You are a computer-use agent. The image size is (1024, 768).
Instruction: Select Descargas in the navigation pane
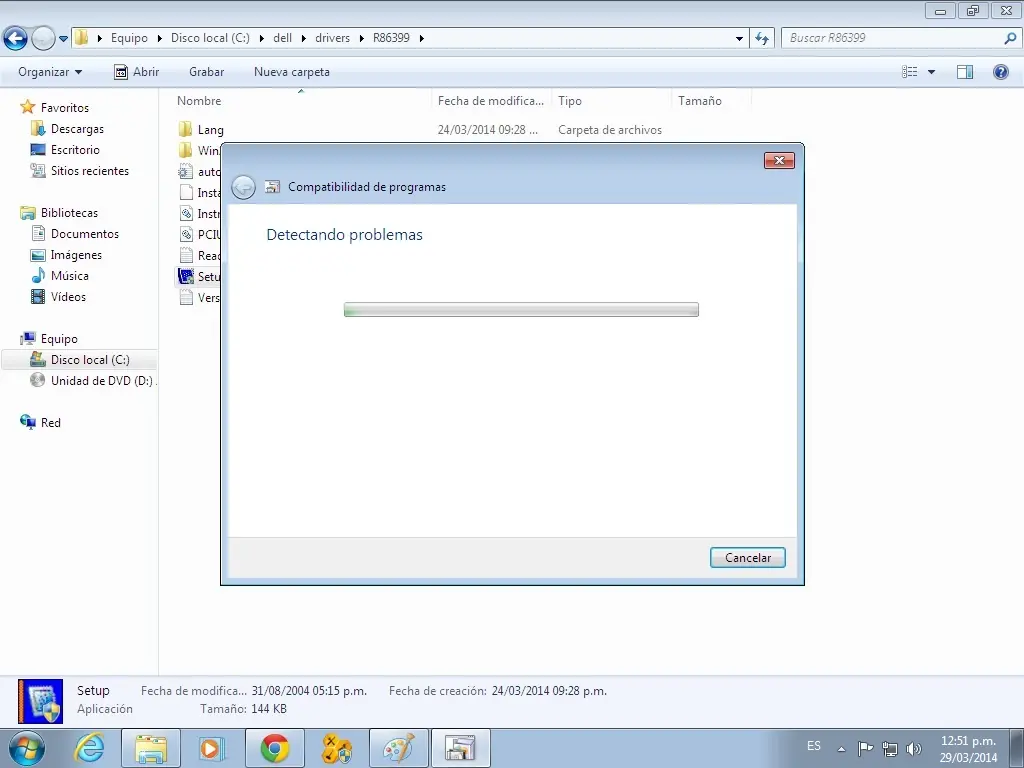point(68,129)
